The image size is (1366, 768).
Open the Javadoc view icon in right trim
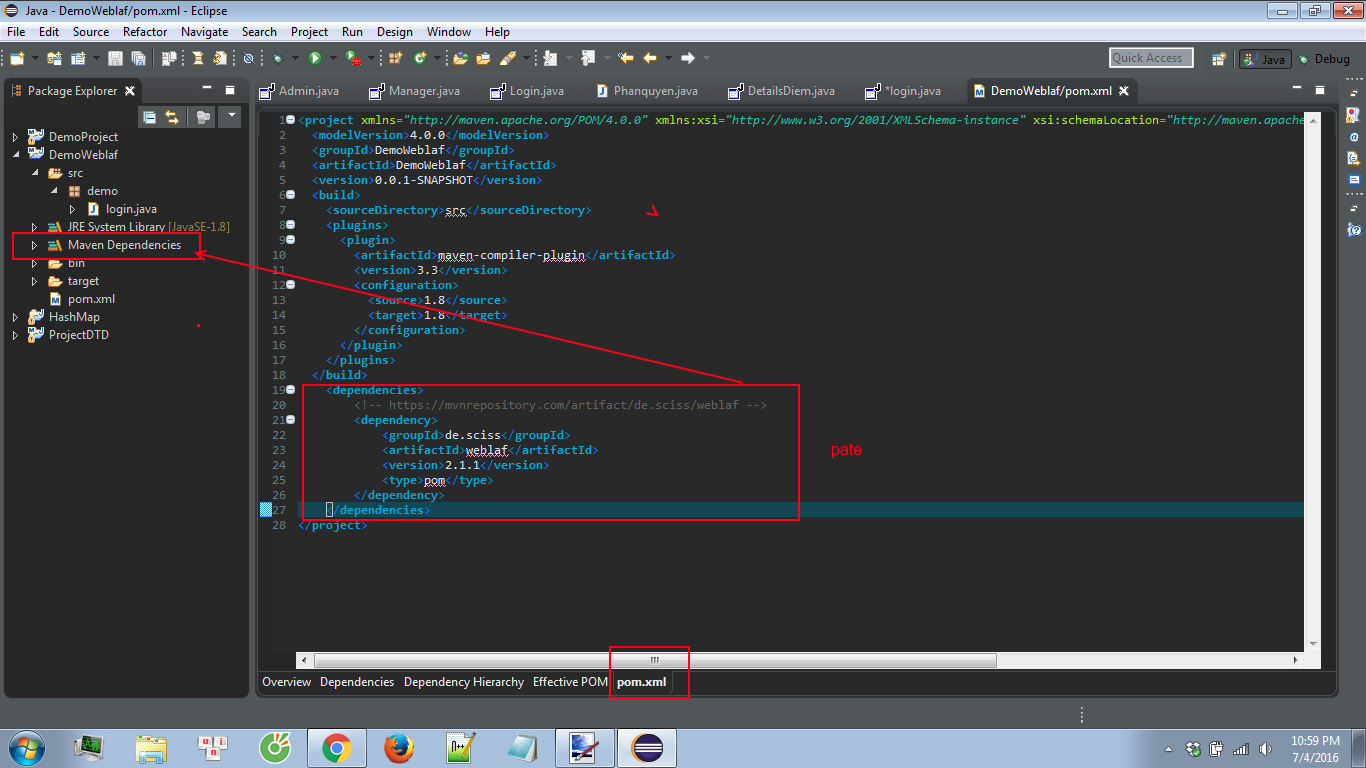(1353, 137)
